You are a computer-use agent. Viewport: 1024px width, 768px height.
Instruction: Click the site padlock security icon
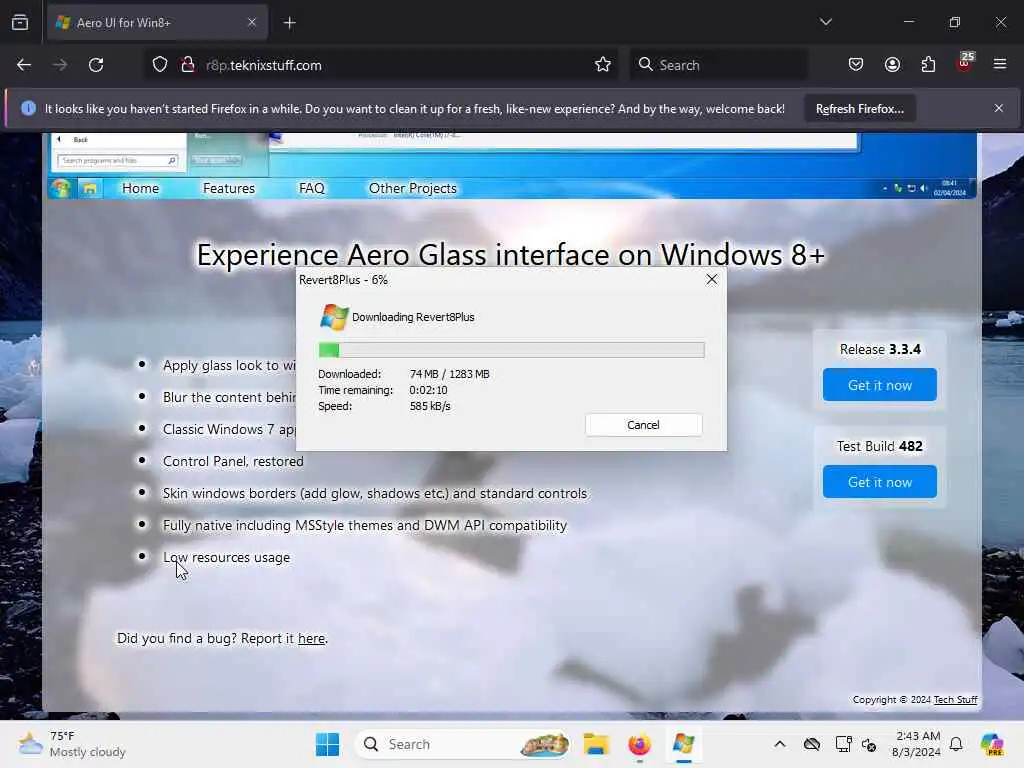point(187,65)
